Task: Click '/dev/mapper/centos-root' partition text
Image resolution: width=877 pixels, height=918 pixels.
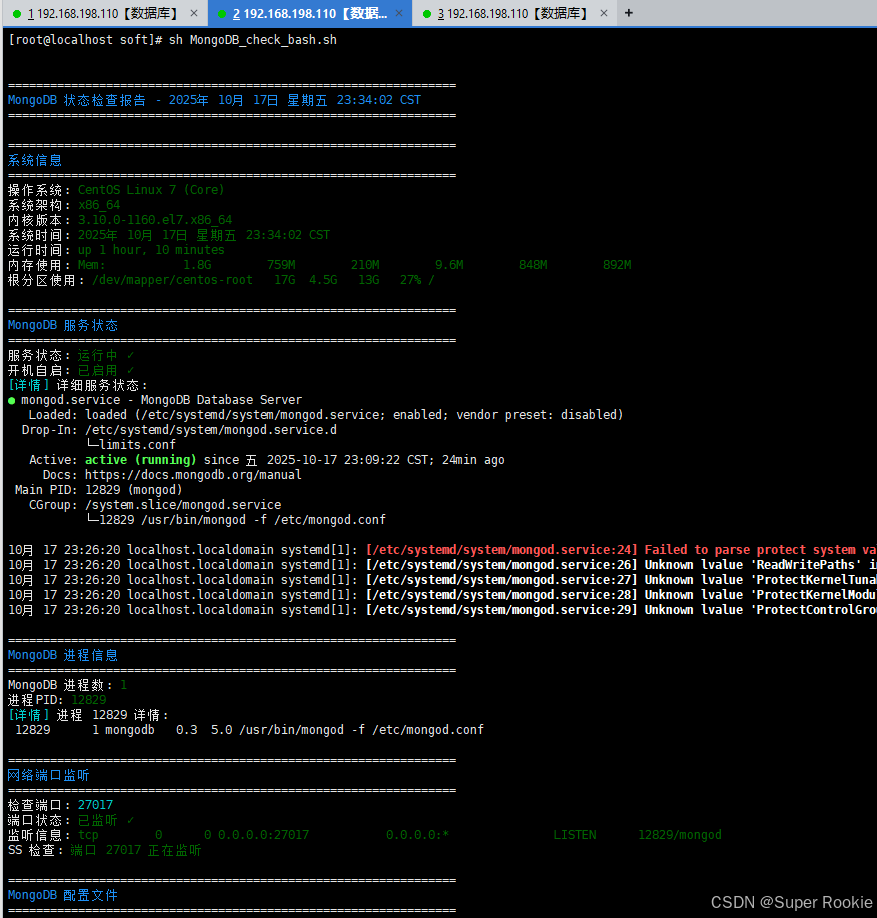Action: pyautogui.click(x=172, y=280)
